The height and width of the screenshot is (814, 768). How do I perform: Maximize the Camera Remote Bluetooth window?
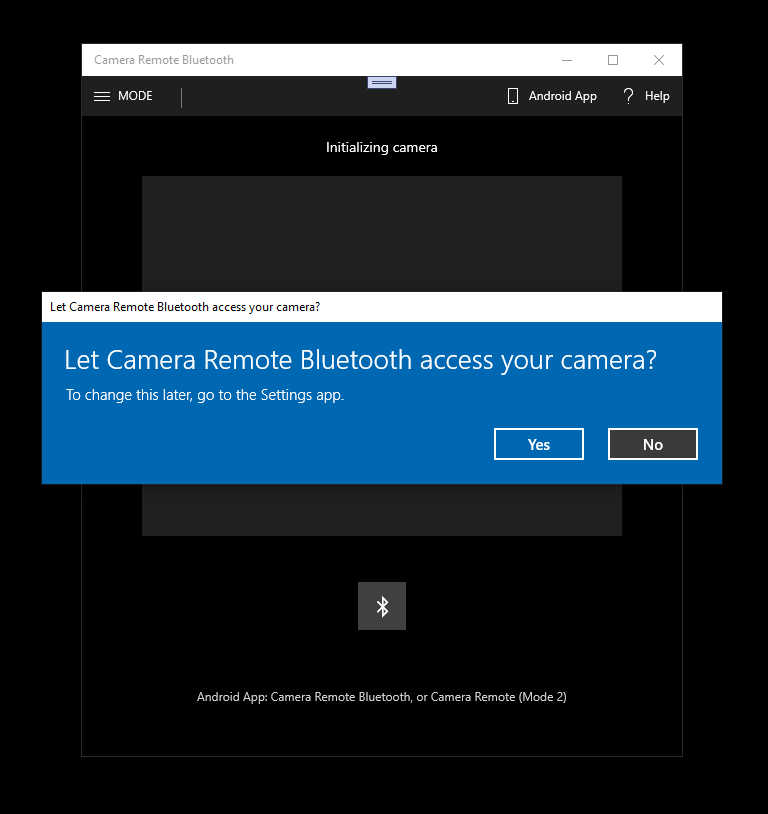pyautogui.click(x=613, y=60)
